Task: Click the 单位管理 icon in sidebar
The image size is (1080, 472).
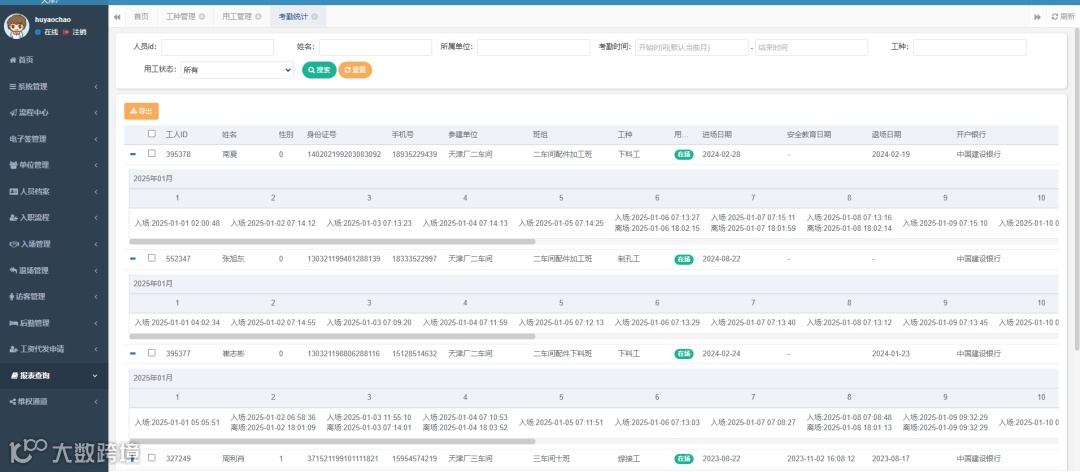Action: click(x=12, y=165)
